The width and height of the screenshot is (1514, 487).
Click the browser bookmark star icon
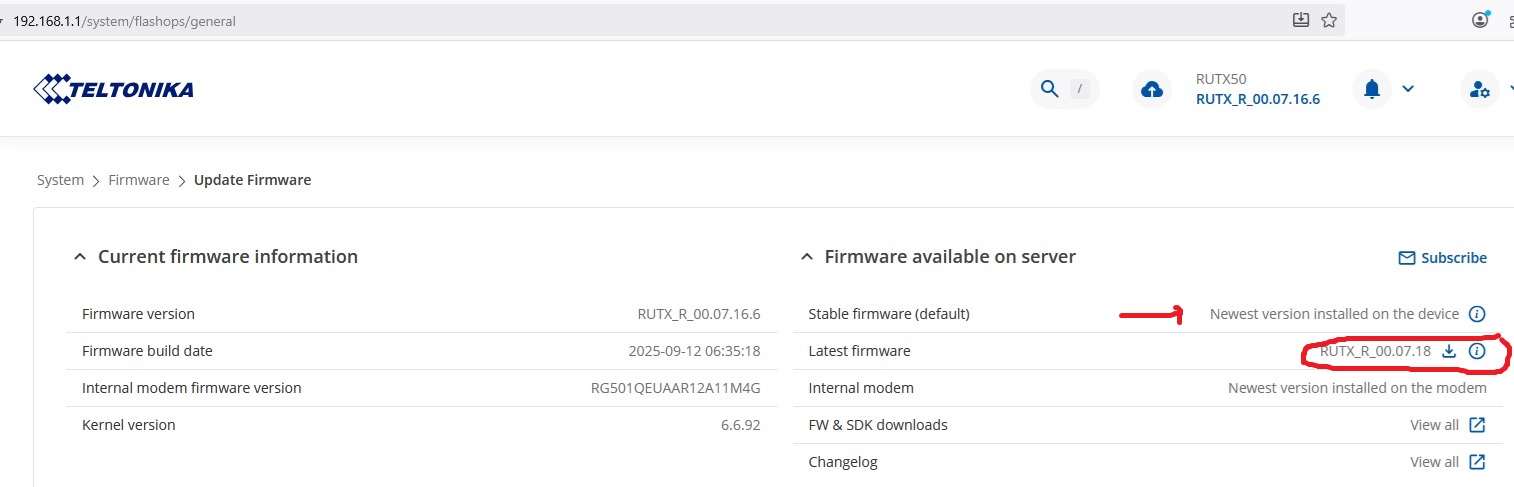pyautogui.click(x=1329, y=20)
